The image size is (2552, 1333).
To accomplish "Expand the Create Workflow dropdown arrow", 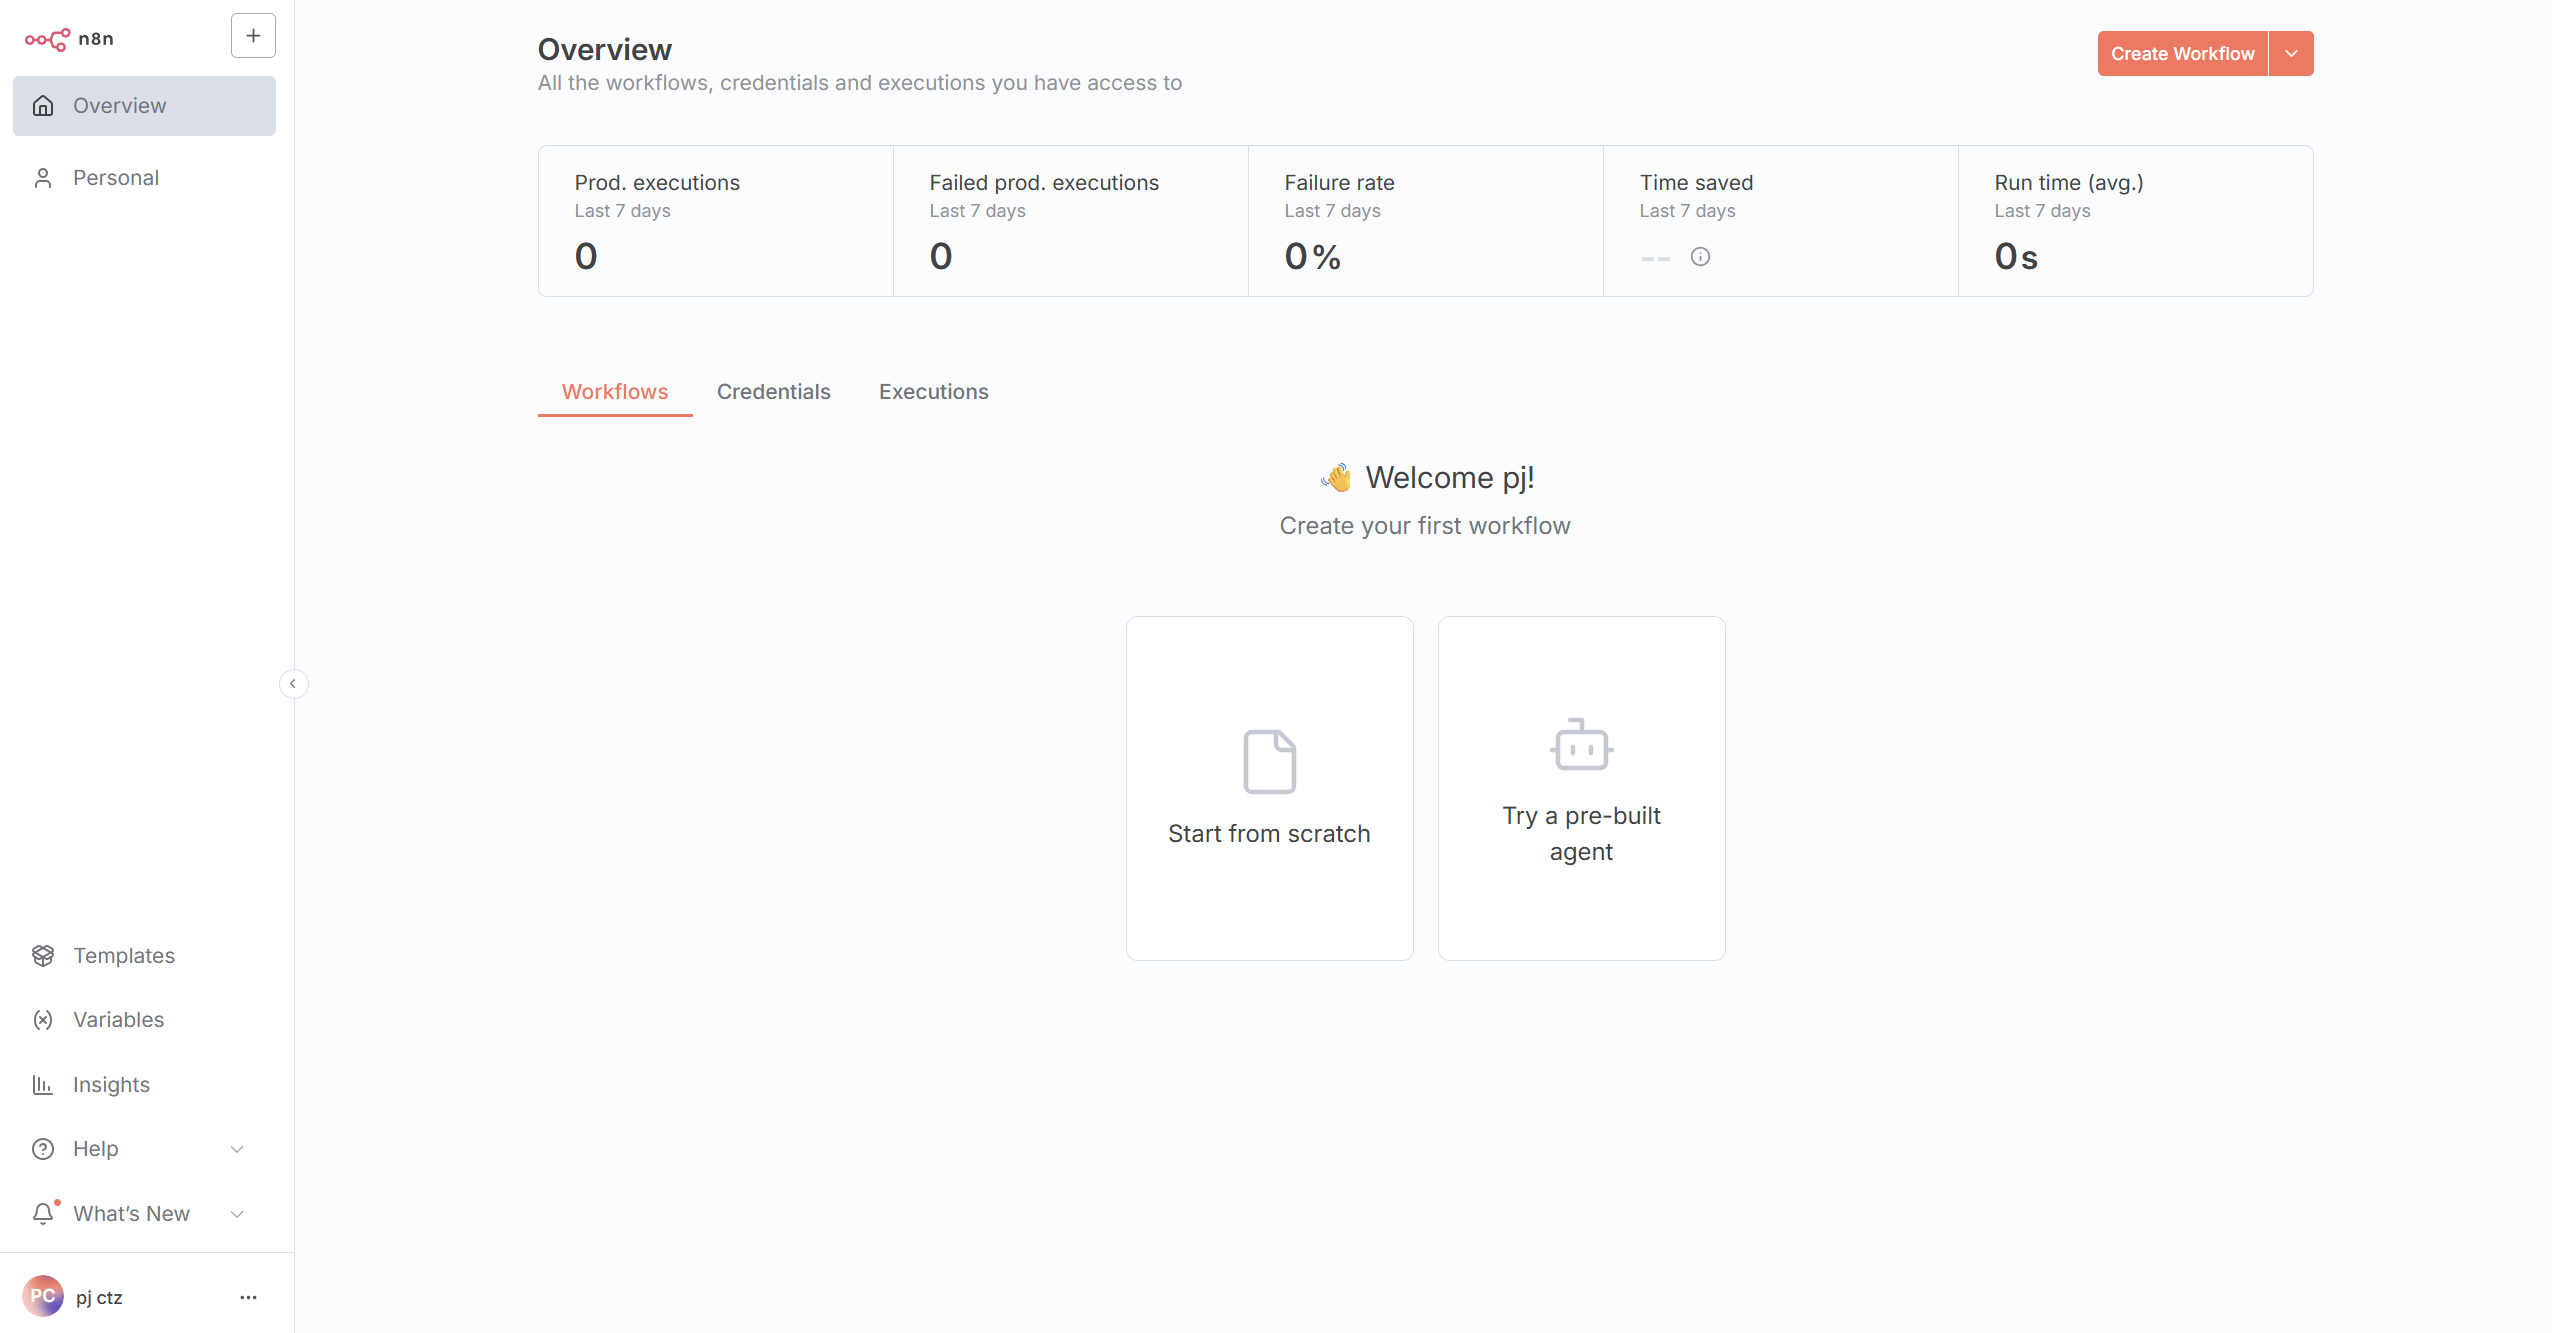I will pos(2291,54).
